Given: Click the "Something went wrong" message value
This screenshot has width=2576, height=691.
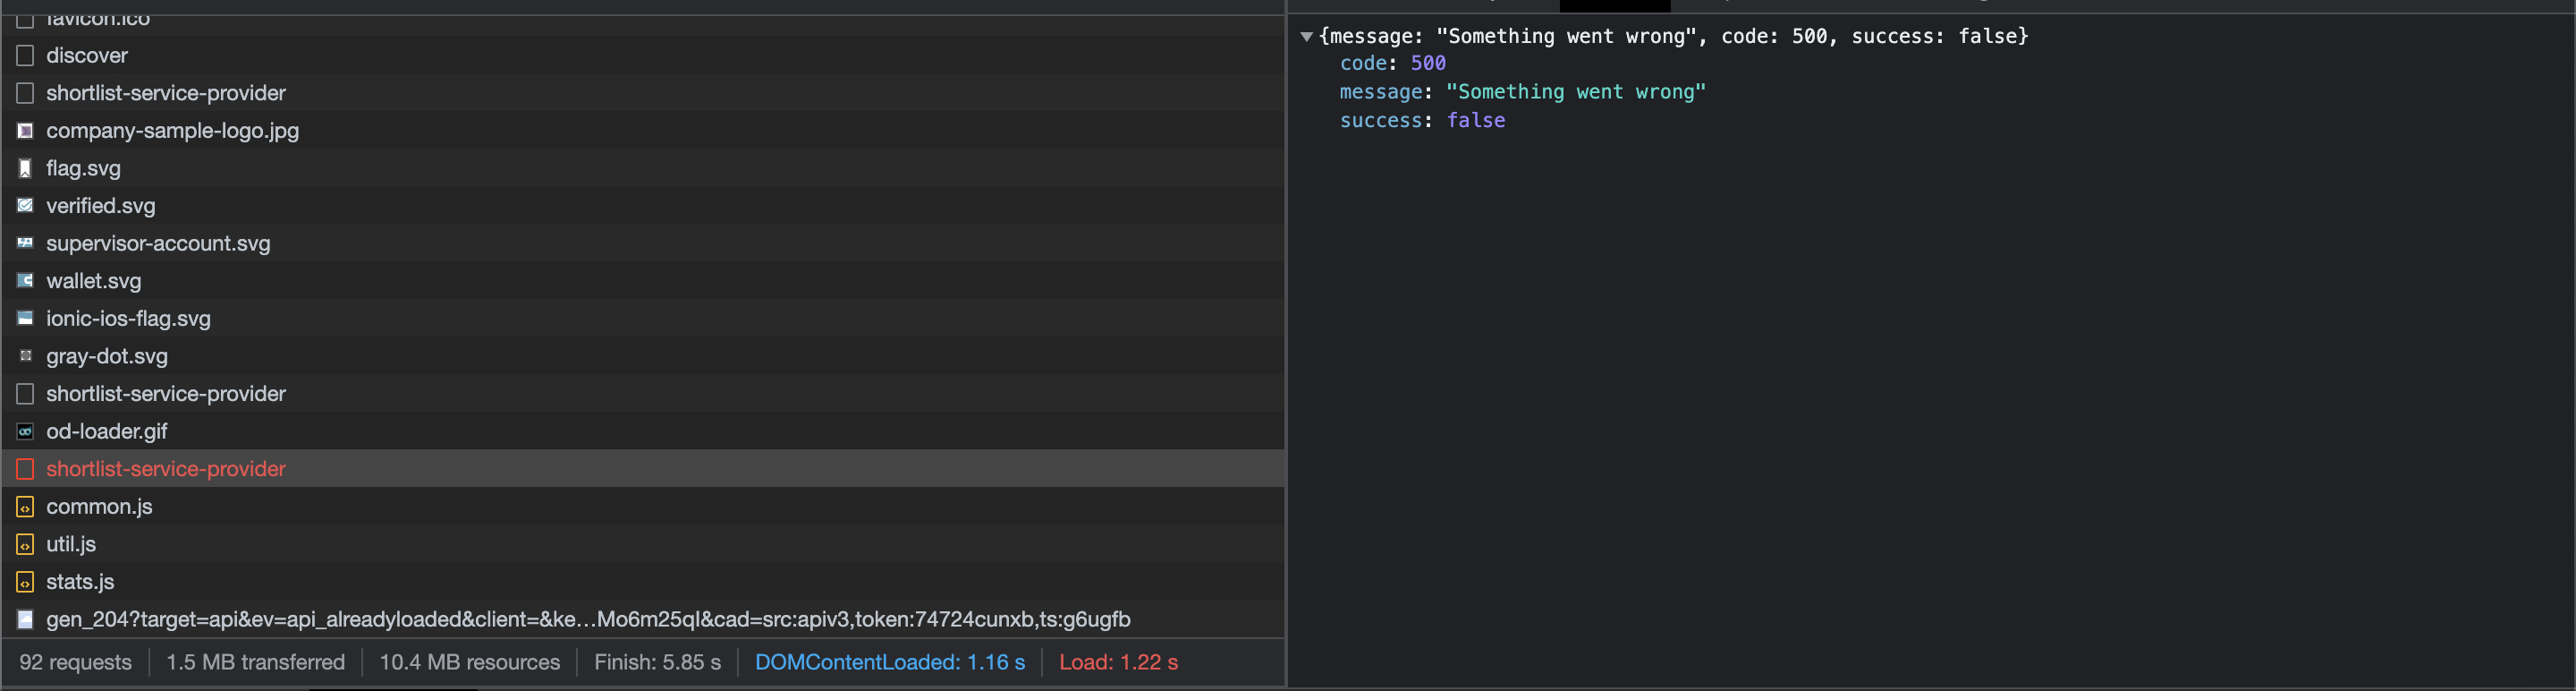Looking at the screenshot, I should point(1575,92).
